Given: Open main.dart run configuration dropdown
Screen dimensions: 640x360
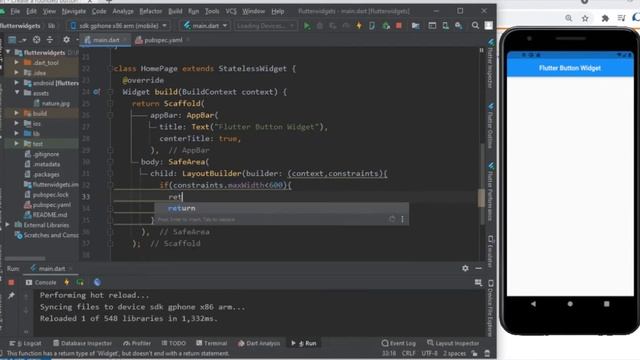Looking at the screenshot, I should click(205, 26).
